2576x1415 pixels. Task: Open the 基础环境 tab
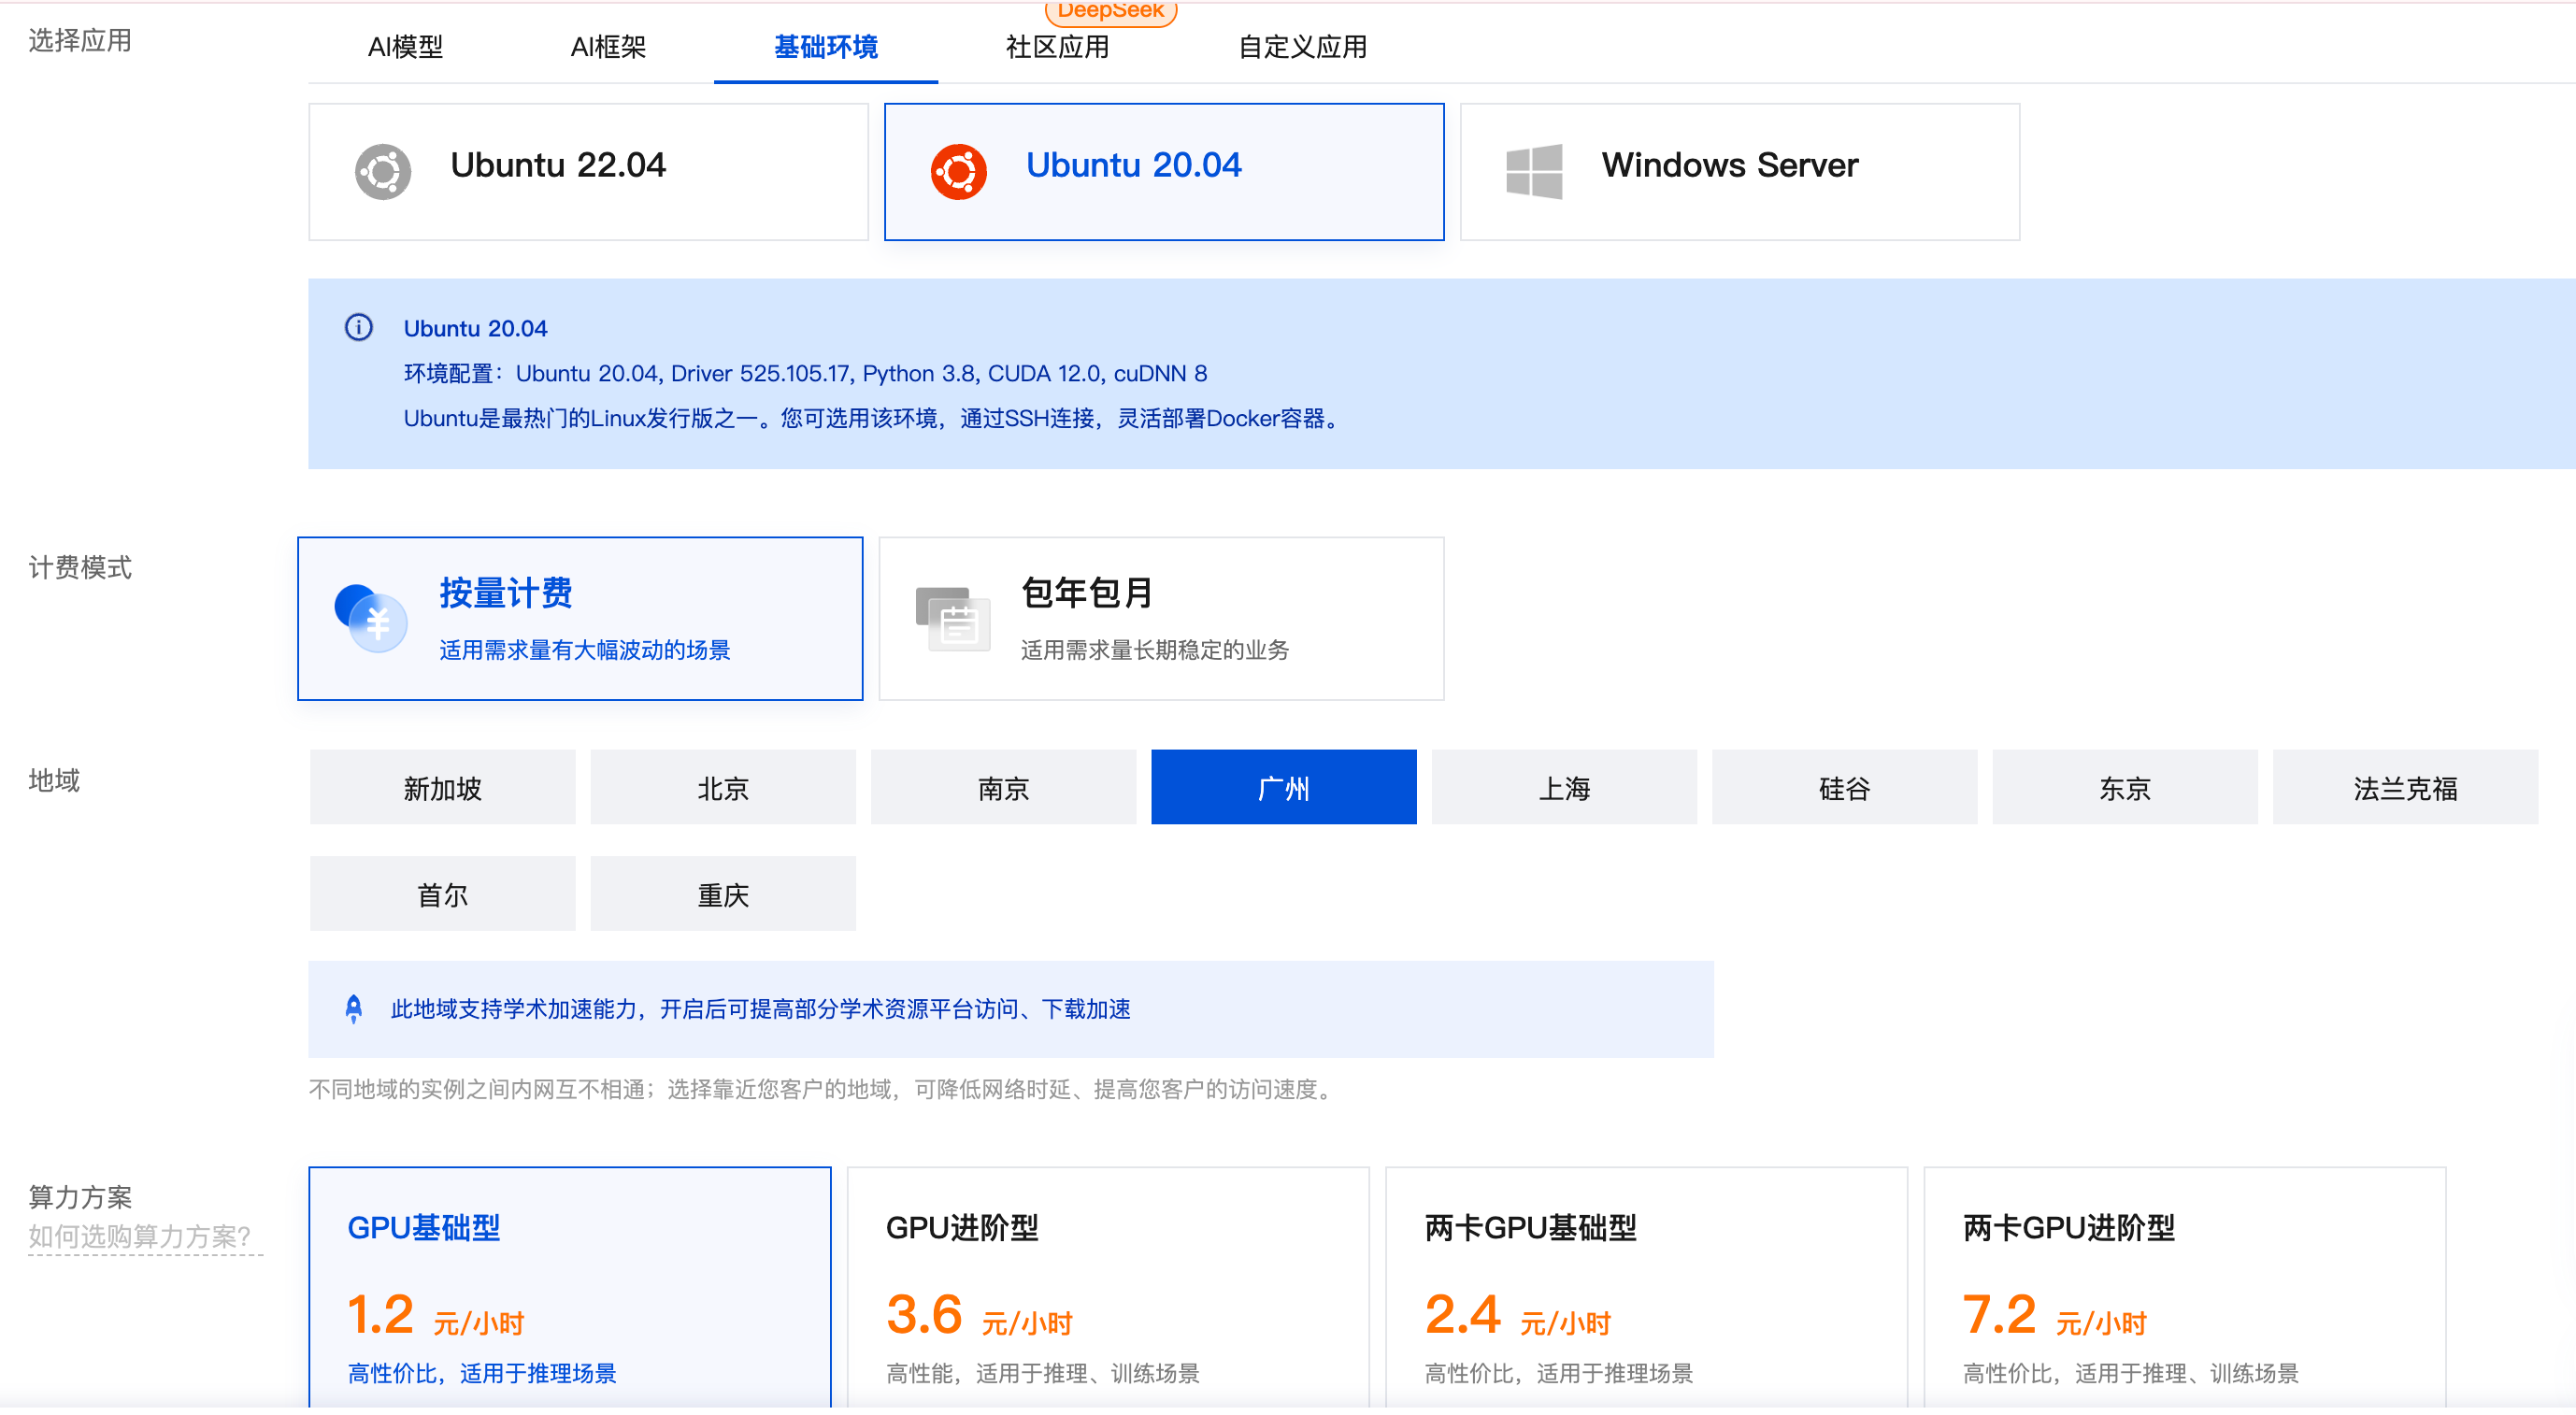tap(826, 47)
